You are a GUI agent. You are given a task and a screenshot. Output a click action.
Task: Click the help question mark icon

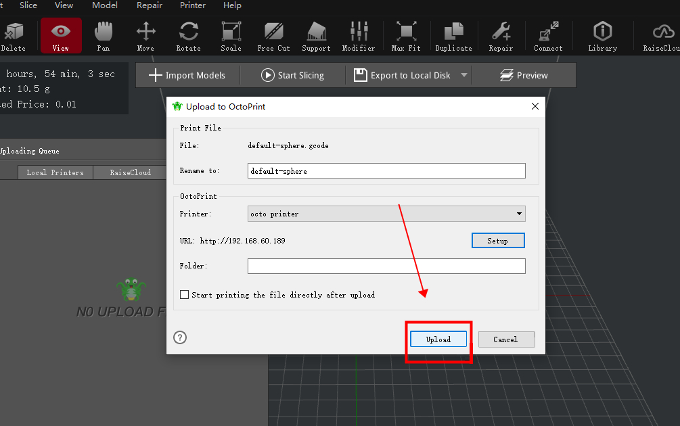(180, 338)
